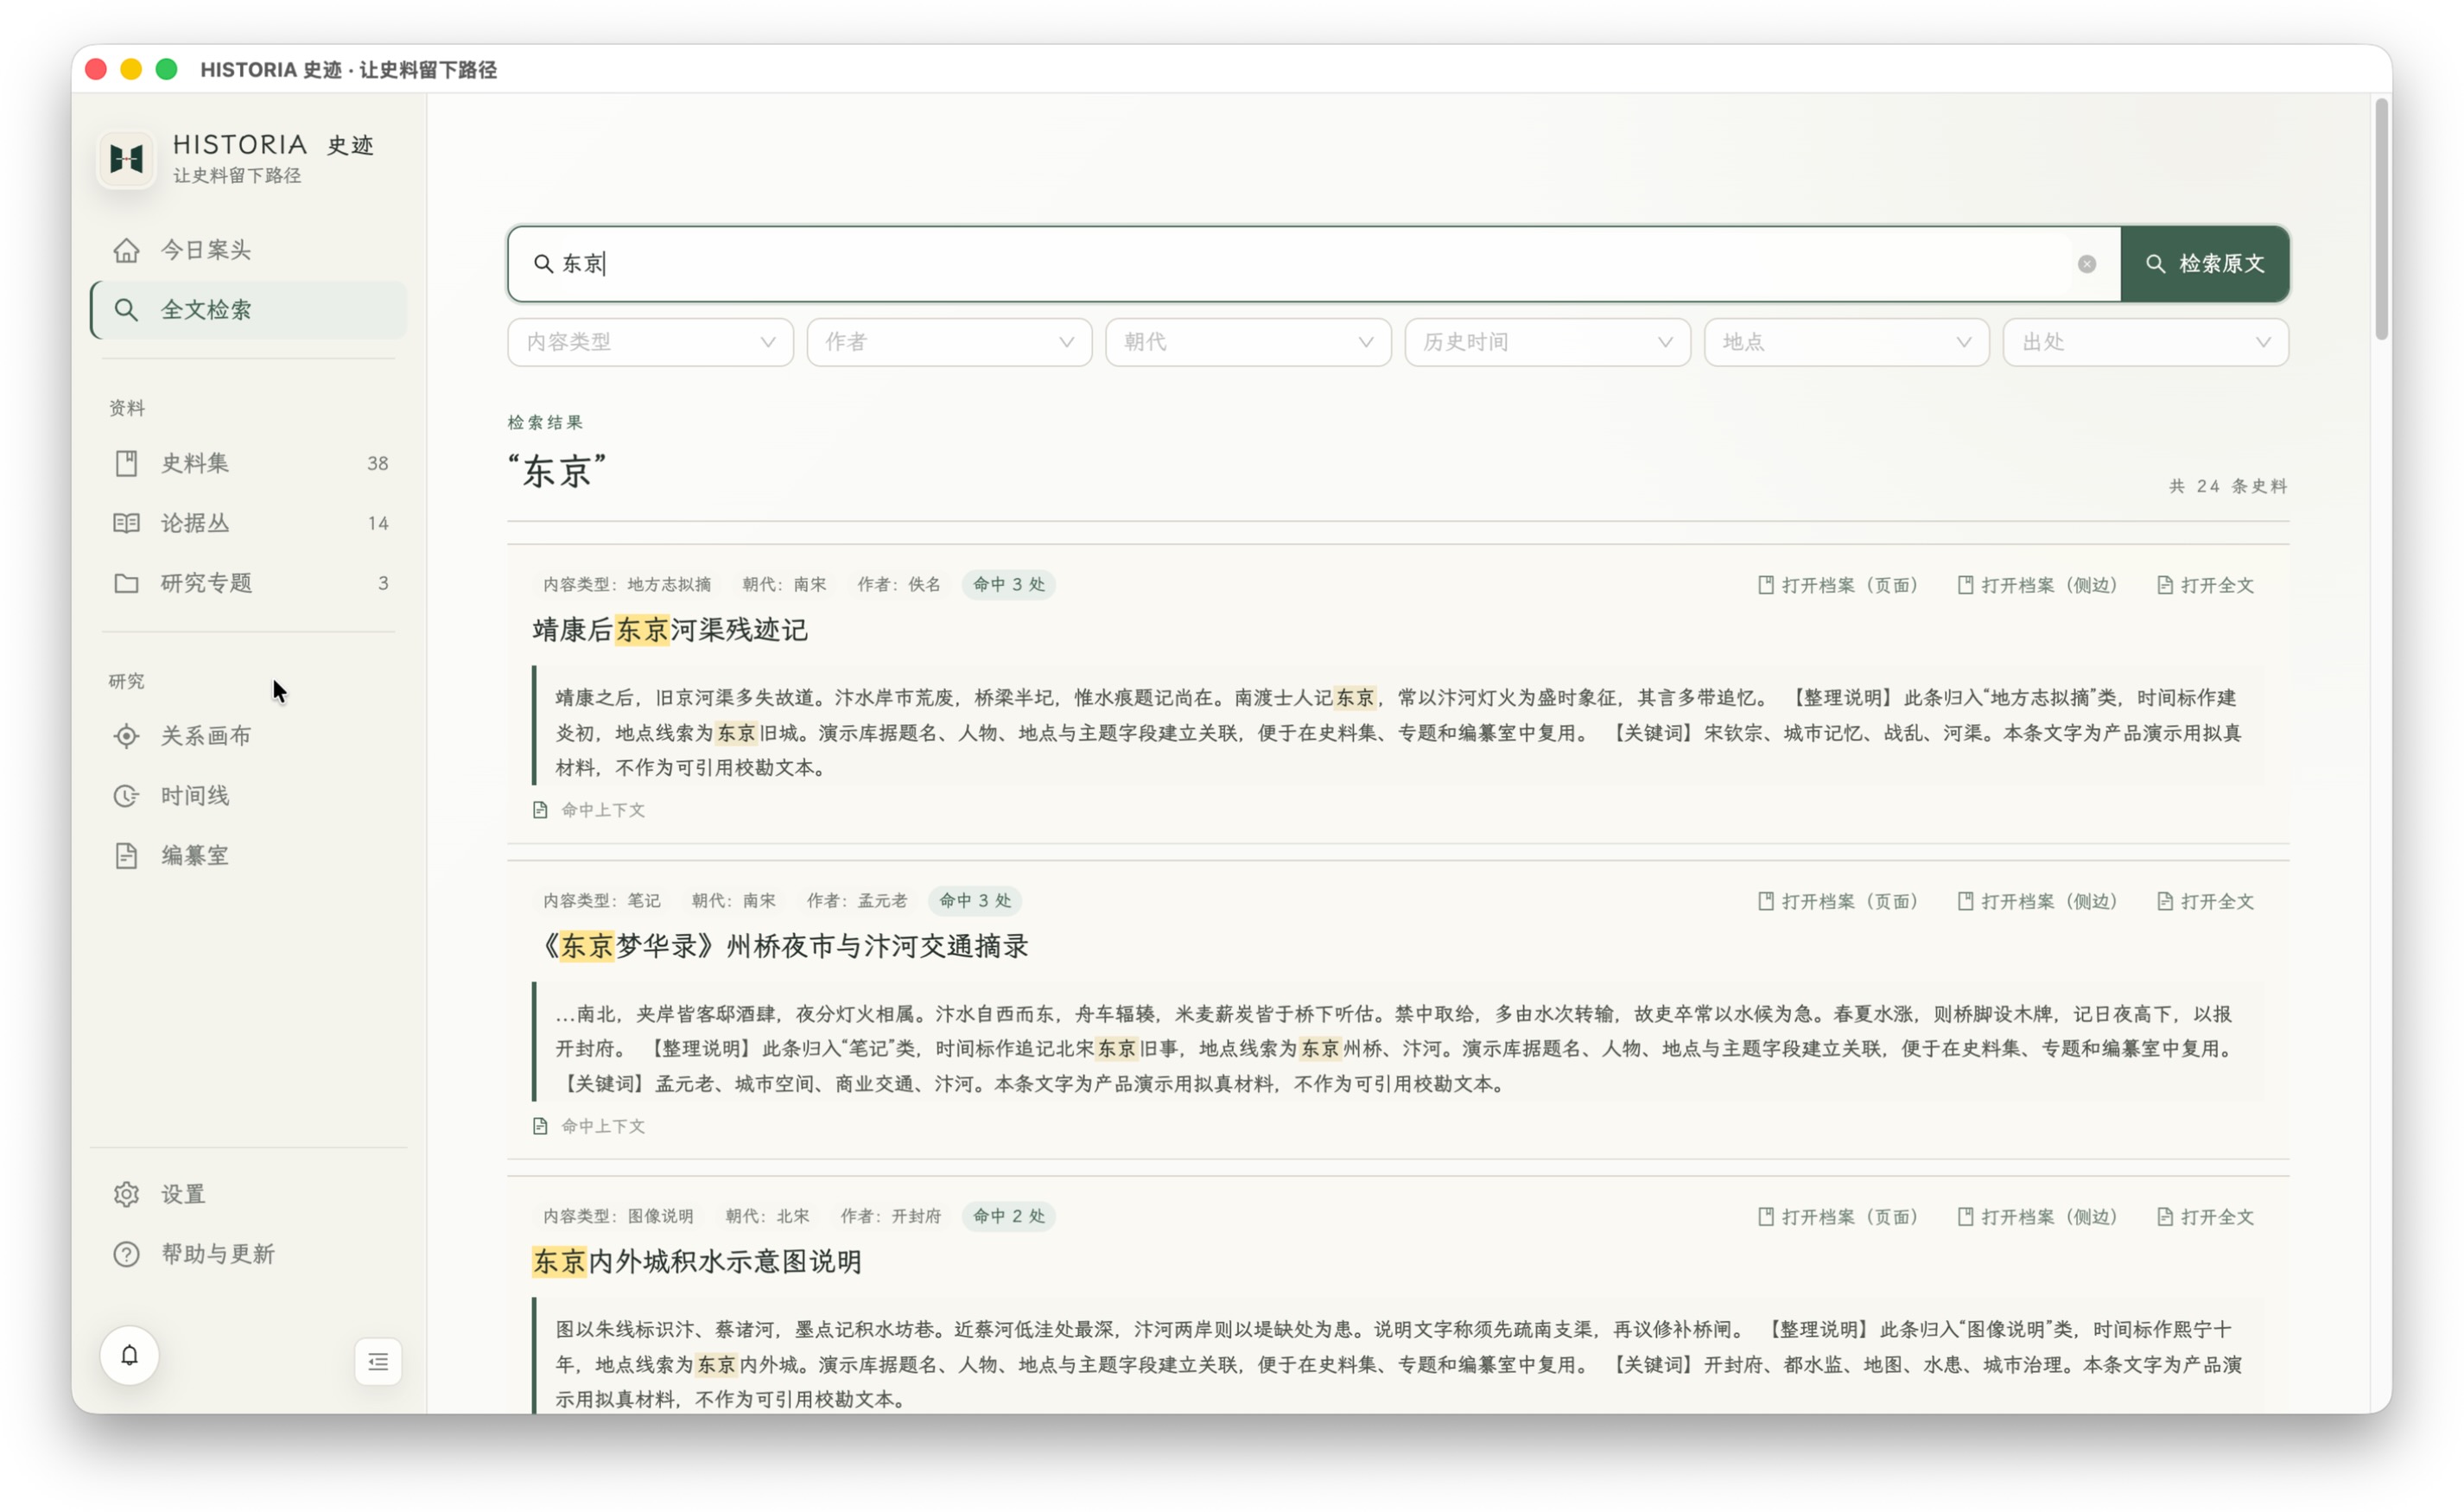Screen dimensions: 2464x1512
Task: Expand the 出处 filter dropdown
Action: tap(2146, 342)
